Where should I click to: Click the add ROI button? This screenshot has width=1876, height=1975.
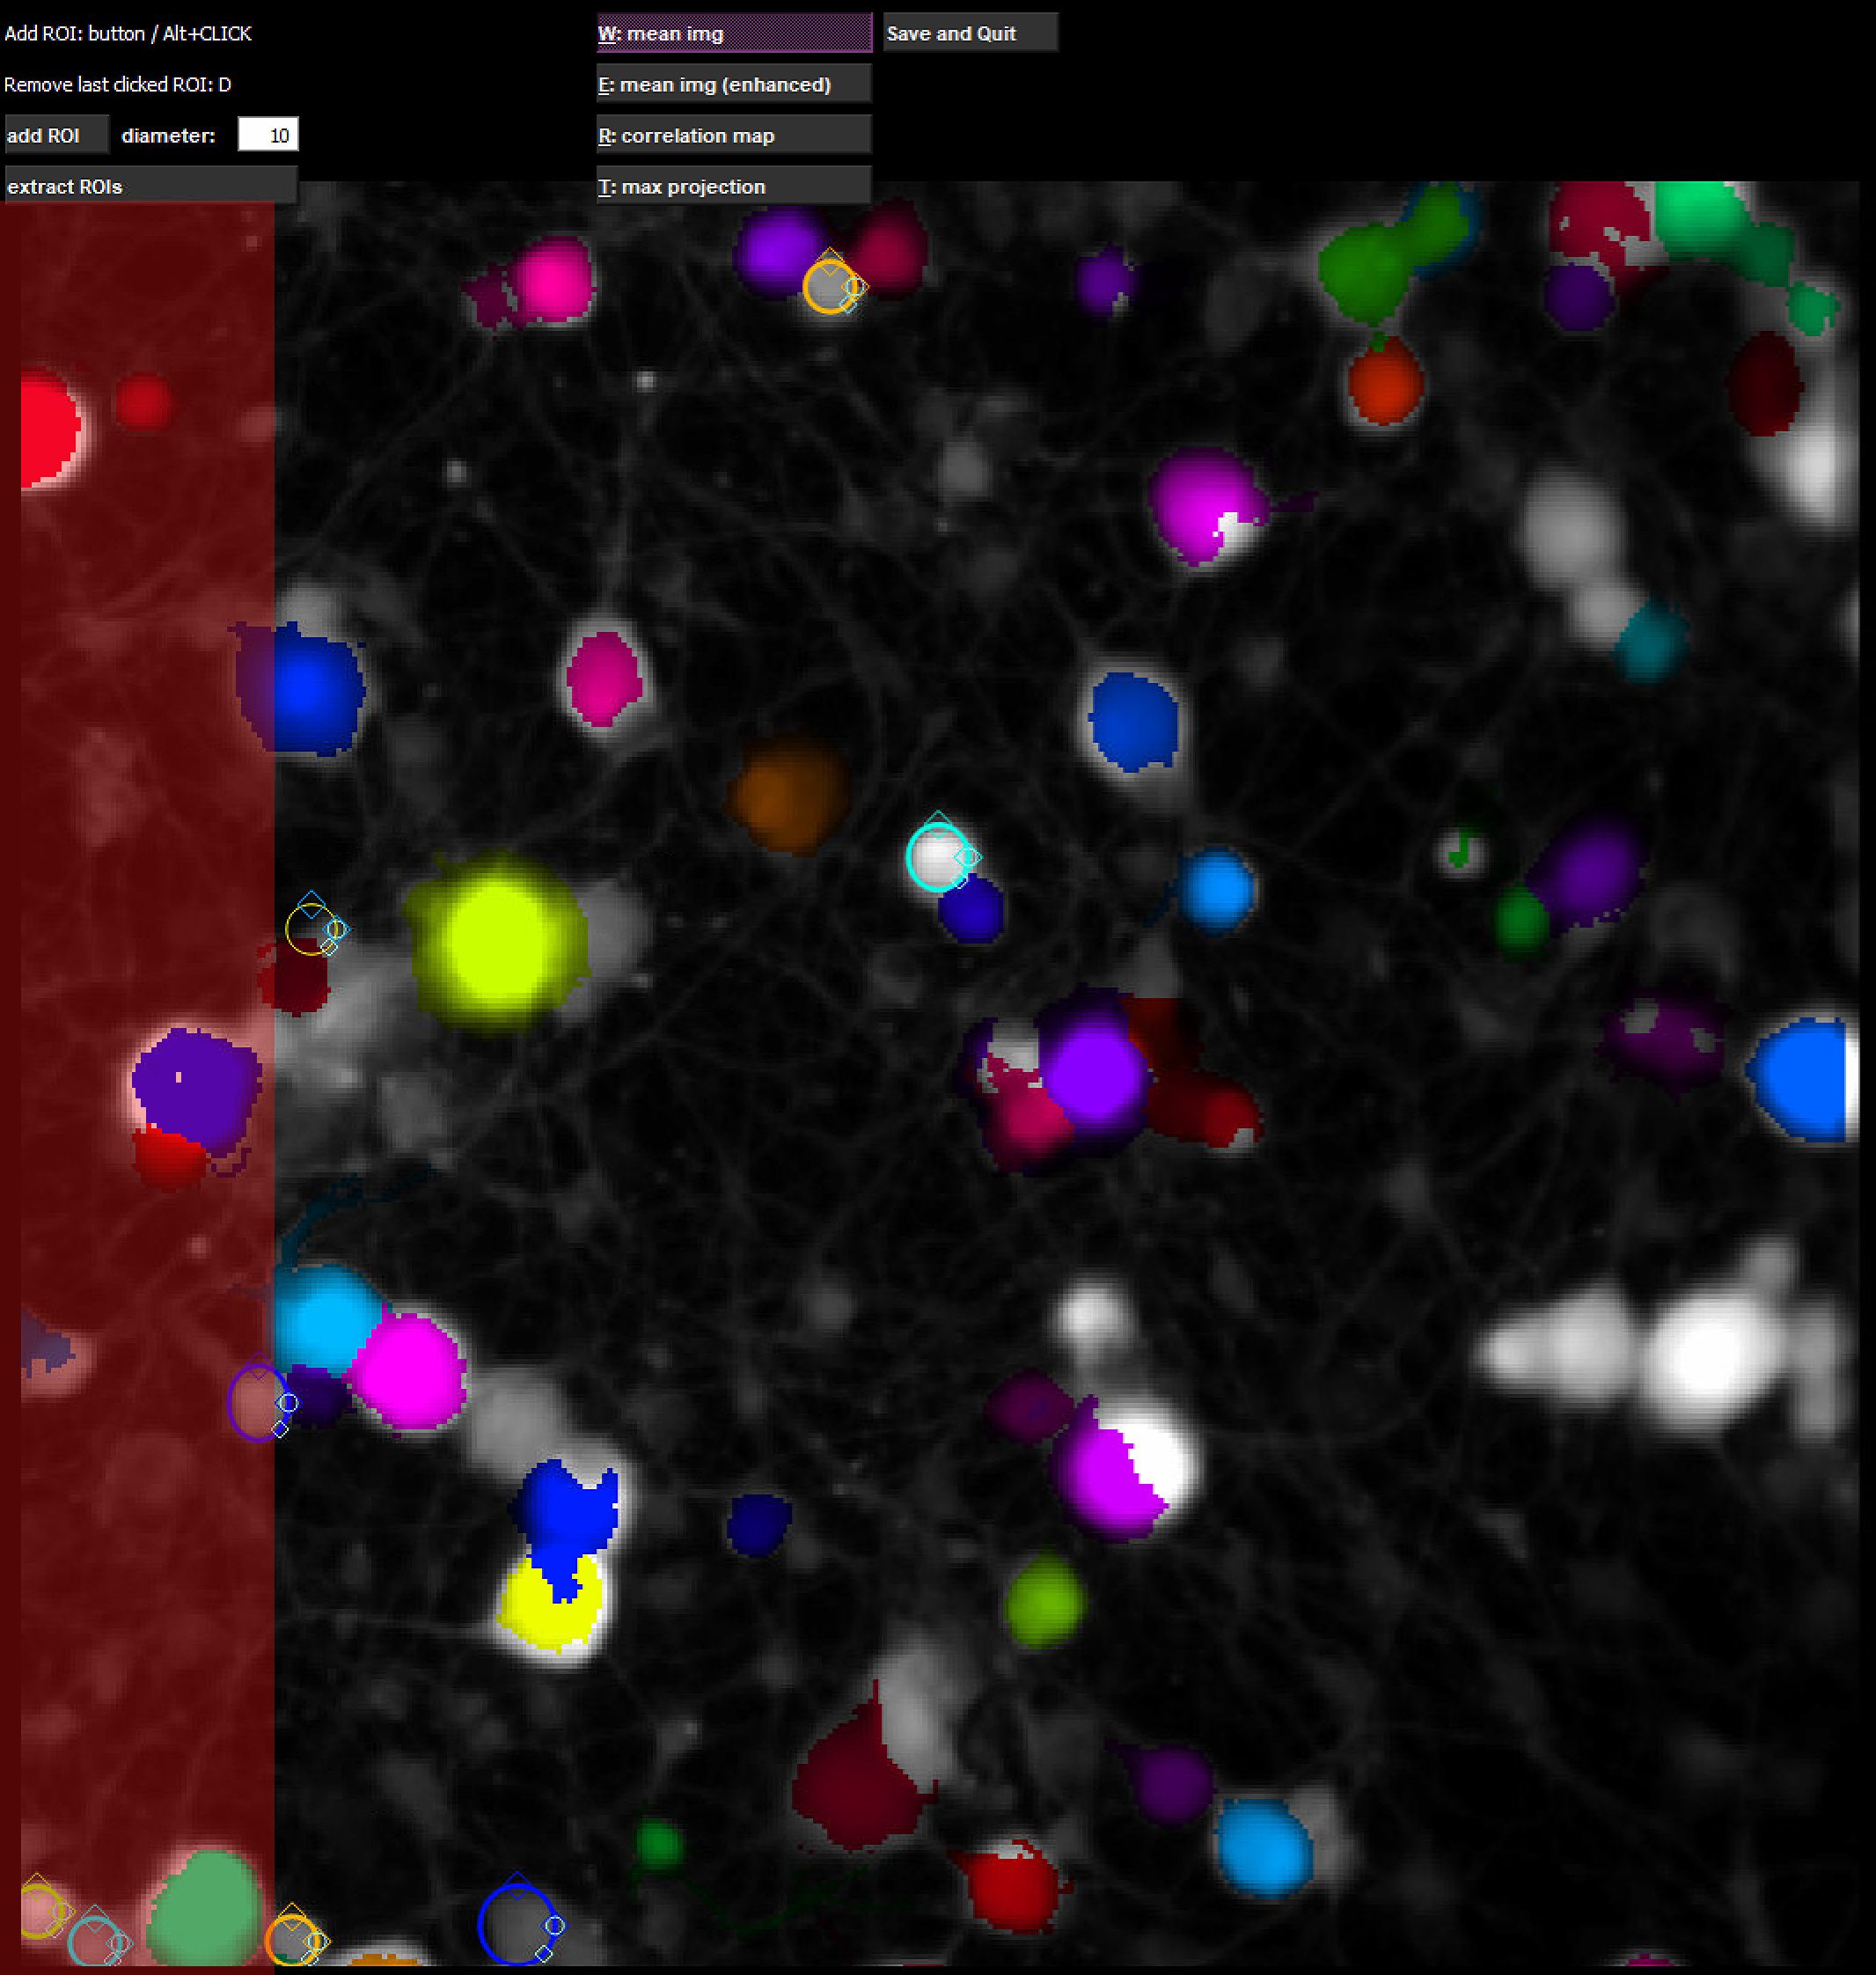(x=56, y=135)
